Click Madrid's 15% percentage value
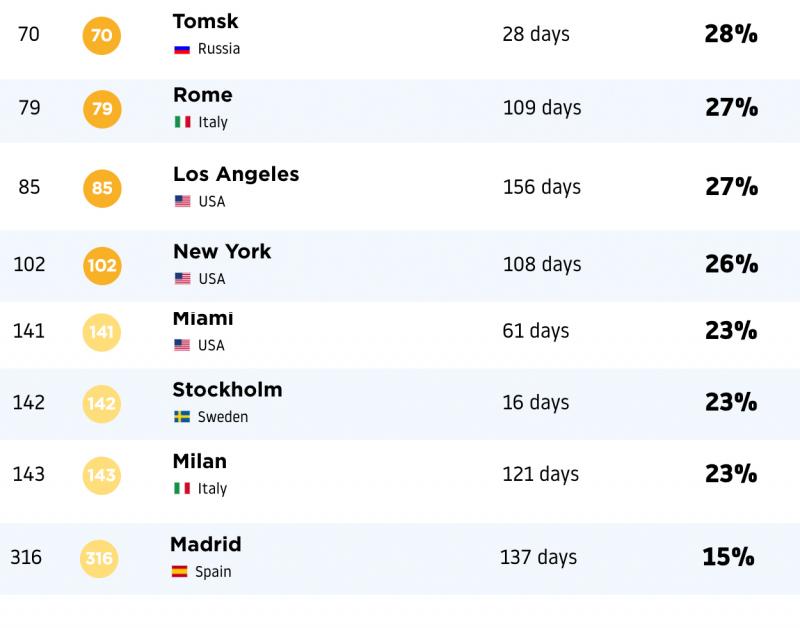 [x=729, y=557]
